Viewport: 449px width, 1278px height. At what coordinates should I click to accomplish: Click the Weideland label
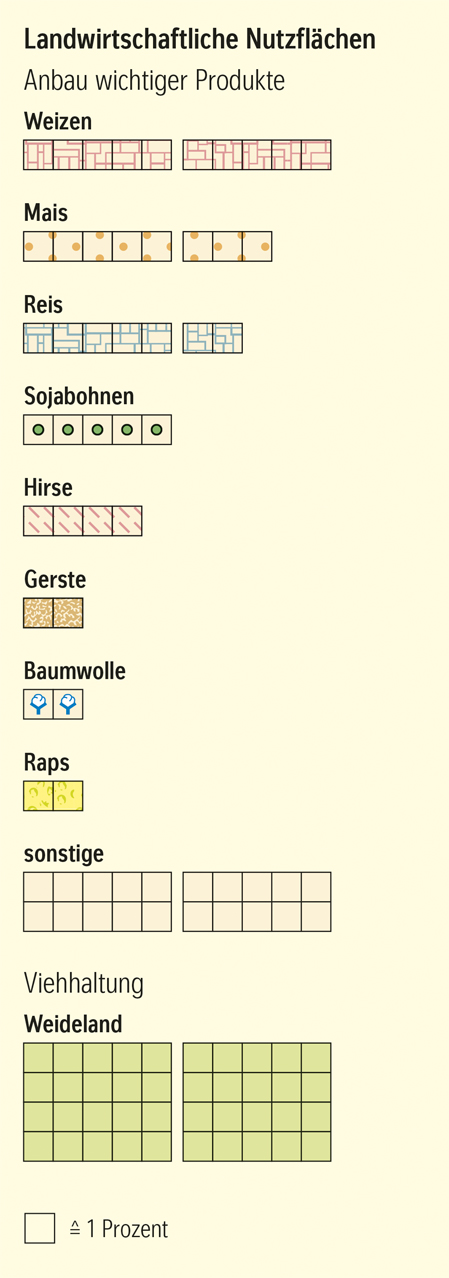pos(73,1024)
